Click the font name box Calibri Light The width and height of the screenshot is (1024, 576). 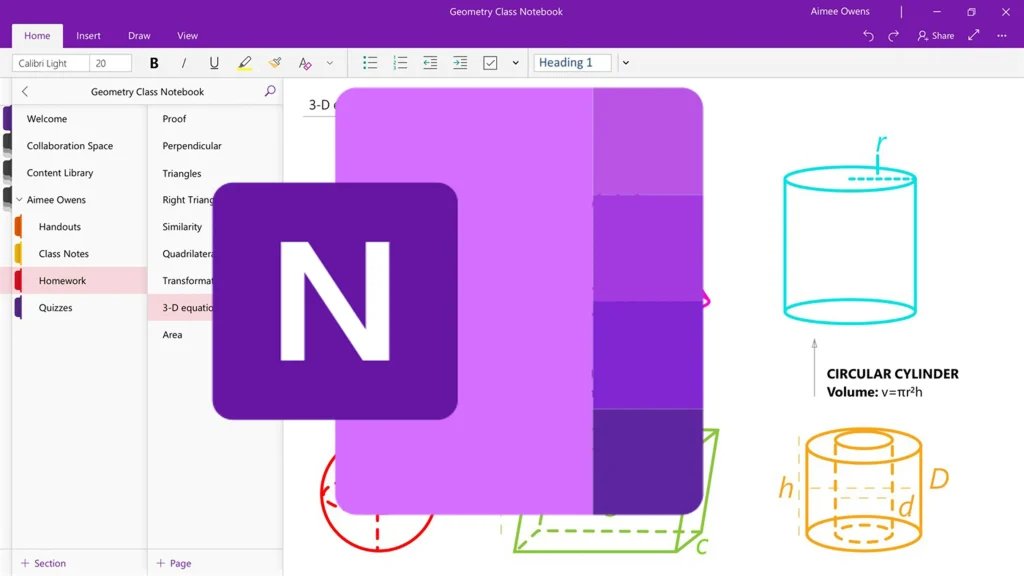pos(51,63)
